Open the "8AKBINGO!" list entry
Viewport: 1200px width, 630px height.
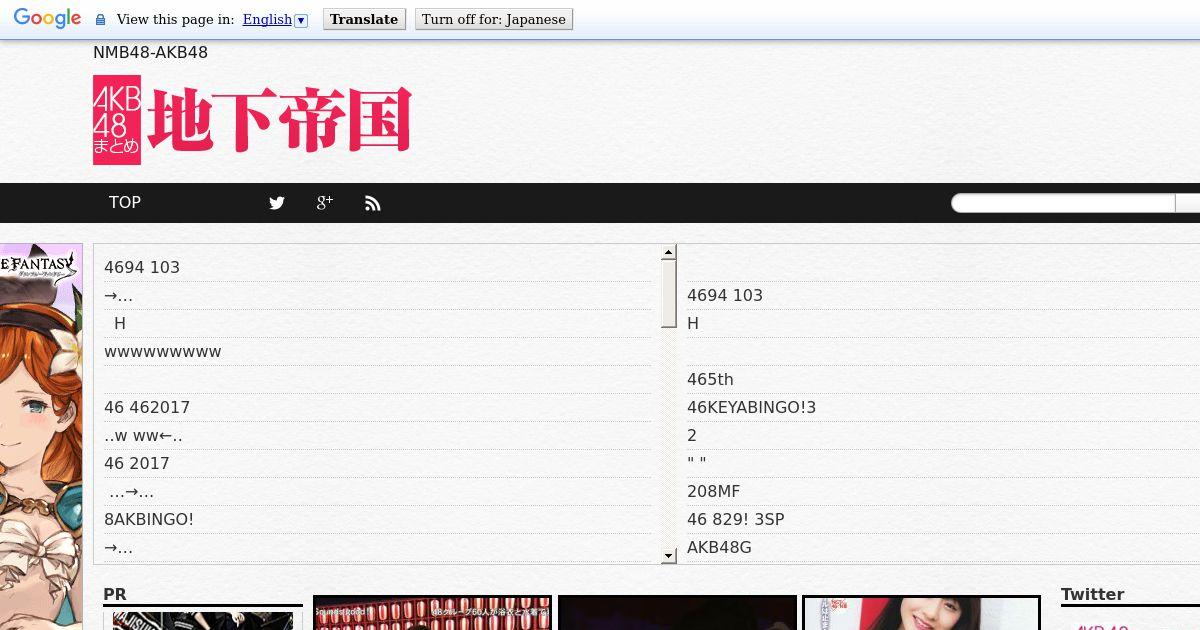tap(149, 519)
